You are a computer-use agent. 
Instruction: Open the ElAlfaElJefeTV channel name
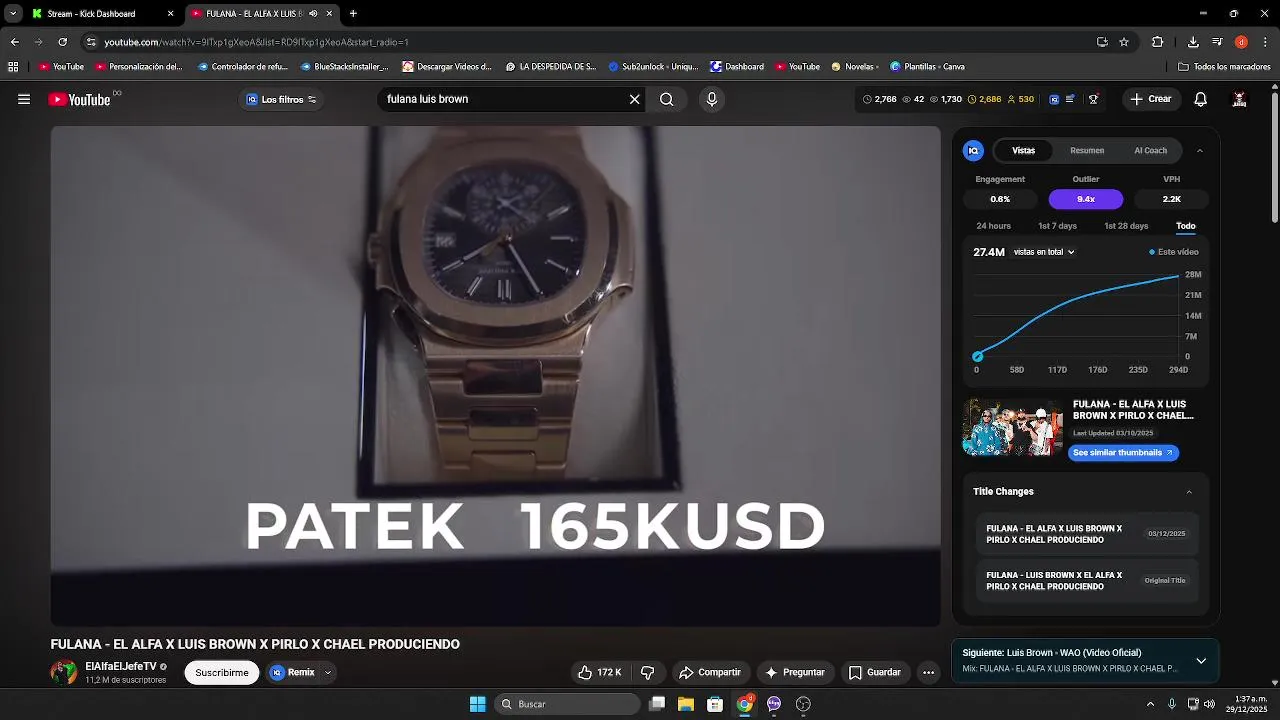pos(121,666)
